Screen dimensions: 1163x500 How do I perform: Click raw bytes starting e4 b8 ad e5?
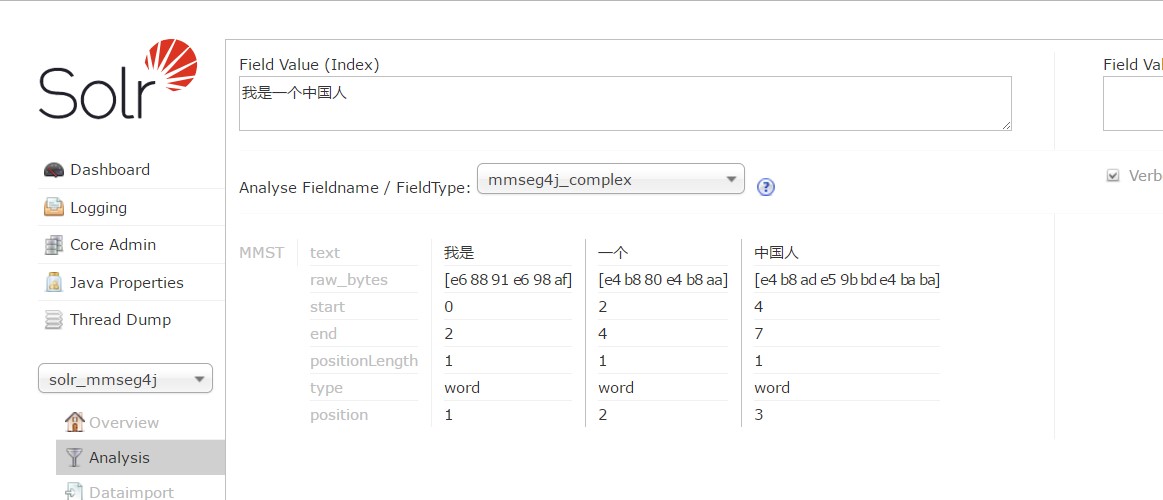tap(847, 280)
